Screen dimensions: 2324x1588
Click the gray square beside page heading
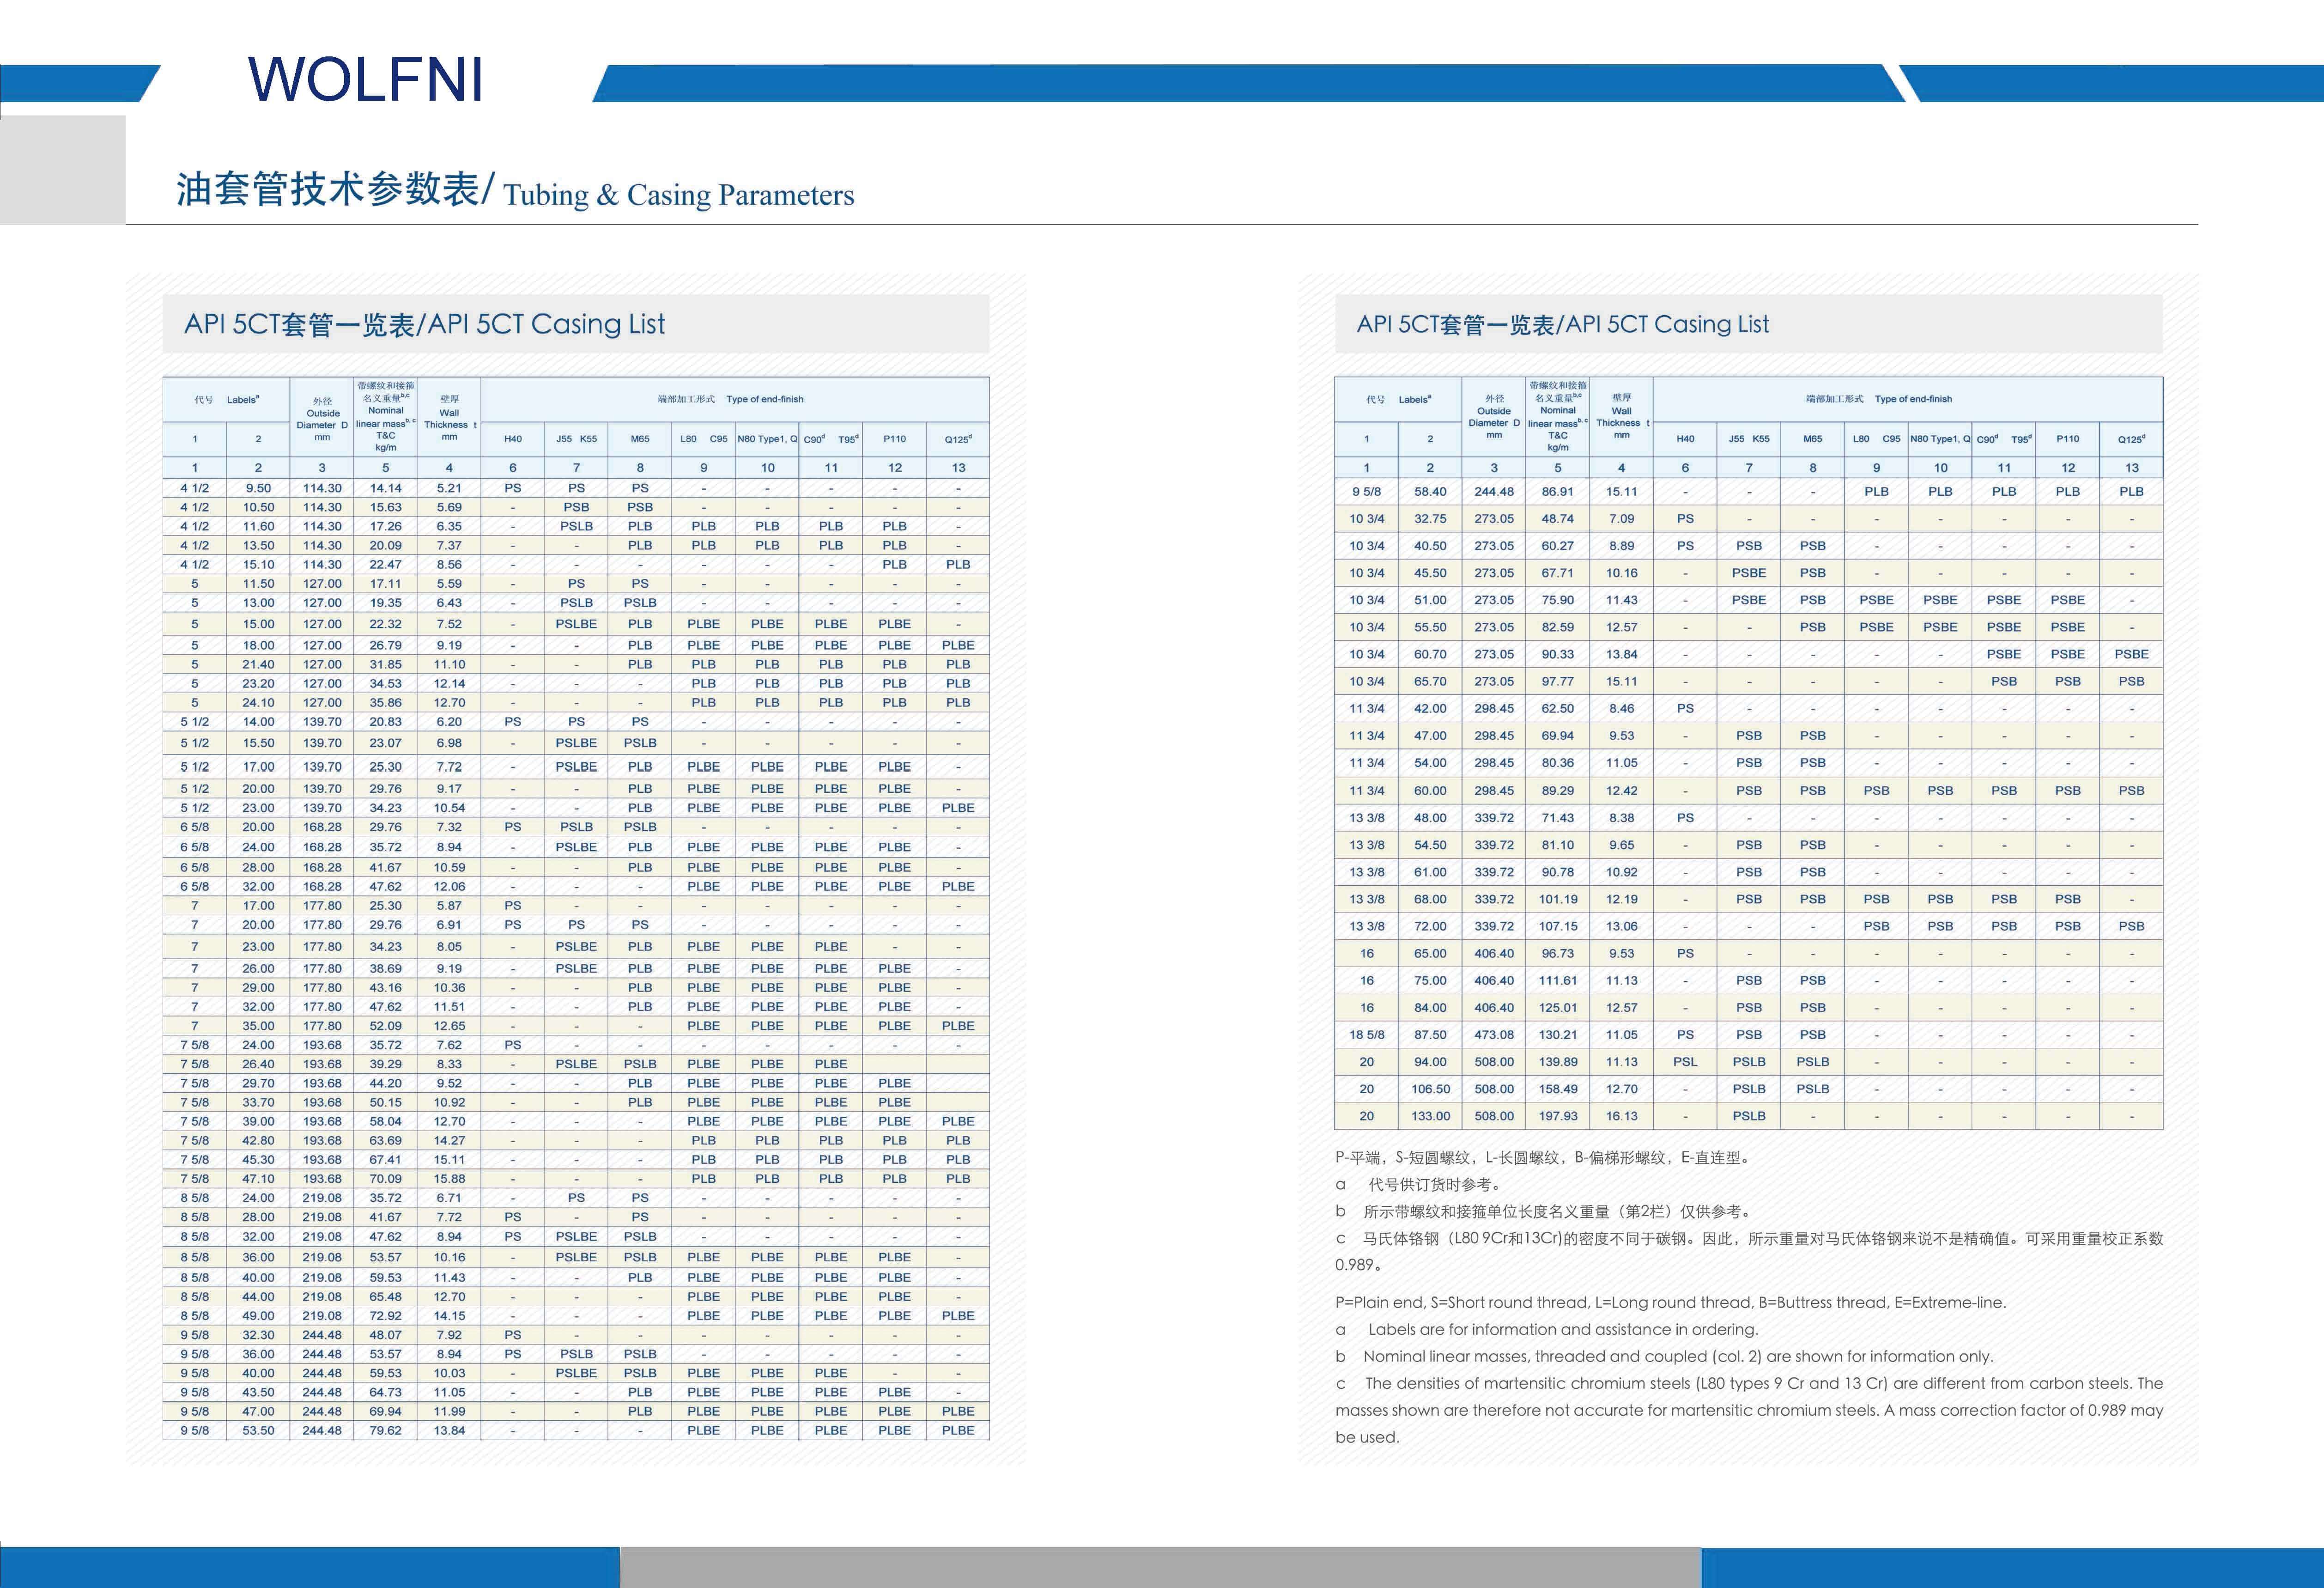click(x=62, y=169)
